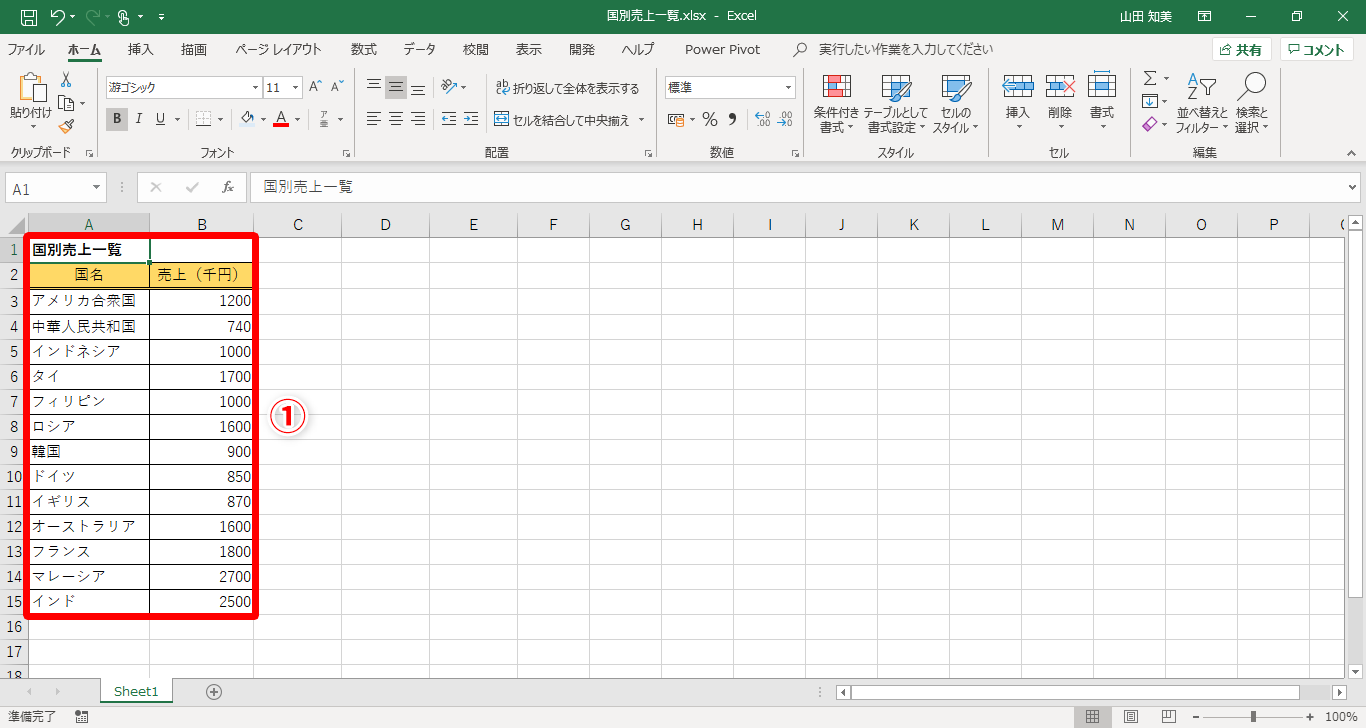Viewport: 1366px width, 728px height.
Task: Collapse the ribbon with the chevron
Action: point(1351,153)
